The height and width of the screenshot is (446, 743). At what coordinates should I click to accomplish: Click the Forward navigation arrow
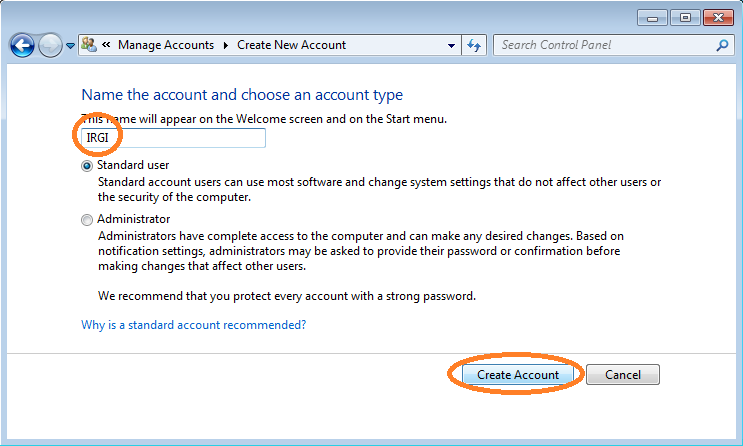tap(50, 46)
